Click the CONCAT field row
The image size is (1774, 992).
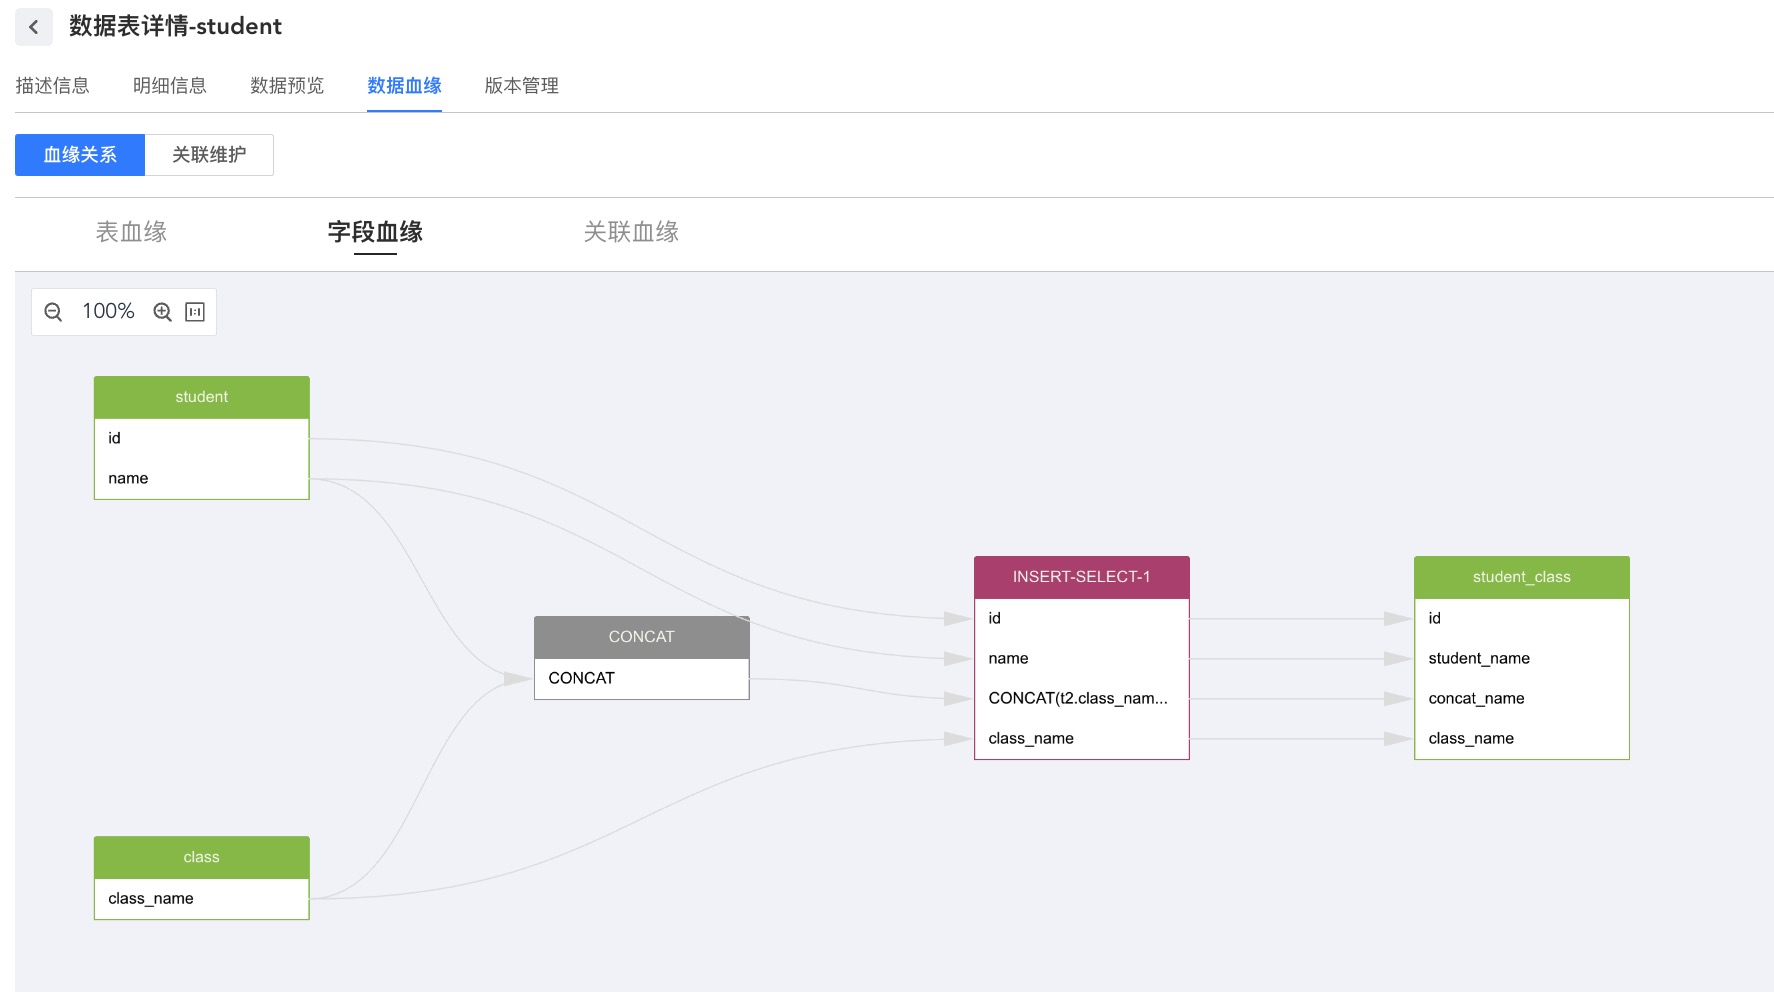pyautogui.click(x=642, y=678)
